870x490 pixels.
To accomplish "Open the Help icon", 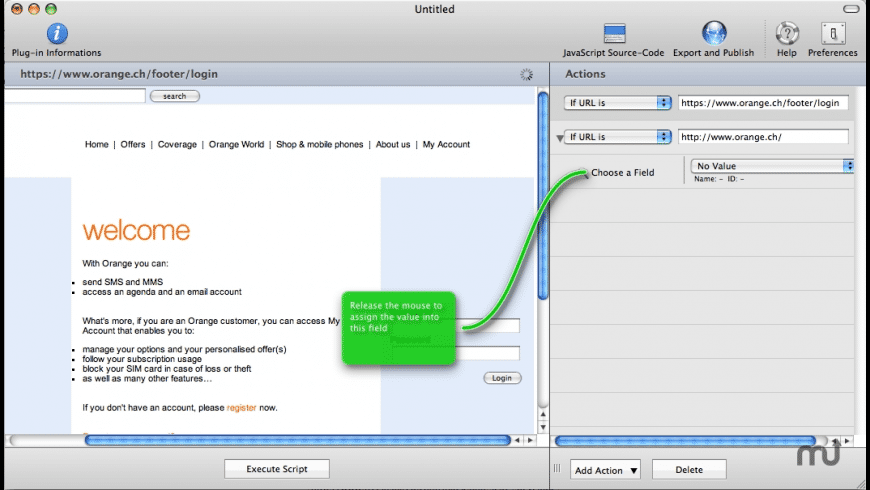I will click(x=787, y=33).
